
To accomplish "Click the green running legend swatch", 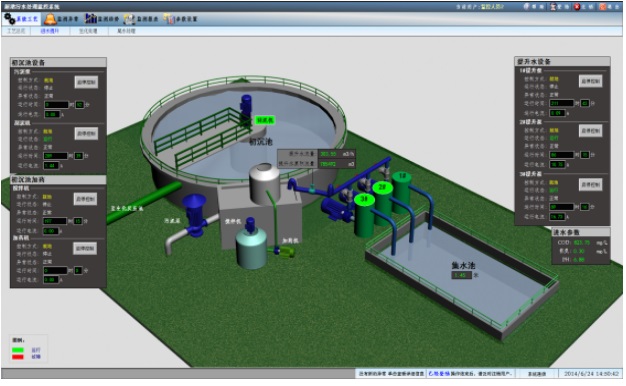I will pos(18,350).
